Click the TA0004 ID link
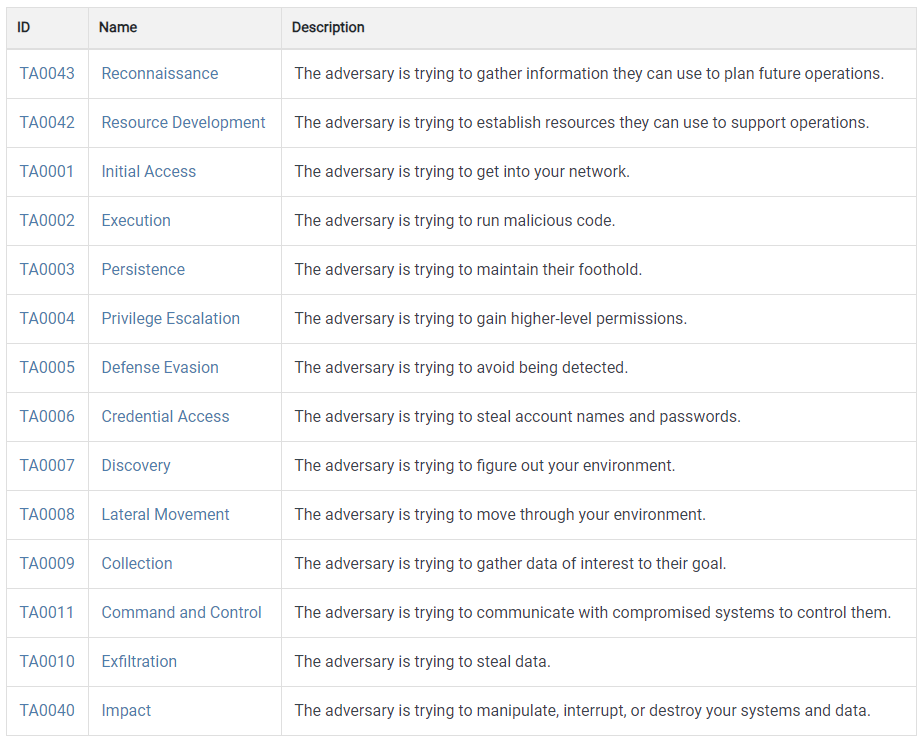Screen dimensions: 923x741 pos(47,318)
